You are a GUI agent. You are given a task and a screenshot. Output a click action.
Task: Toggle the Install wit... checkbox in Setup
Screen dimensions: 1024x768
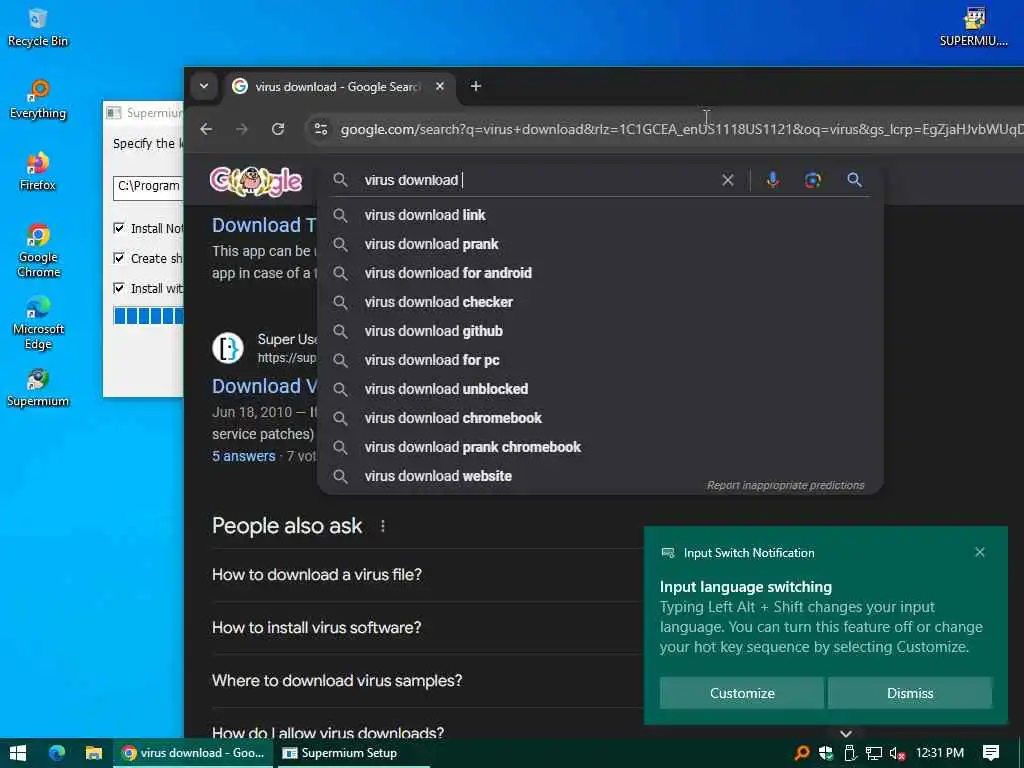pyautogui.click(x=119, y=288)
